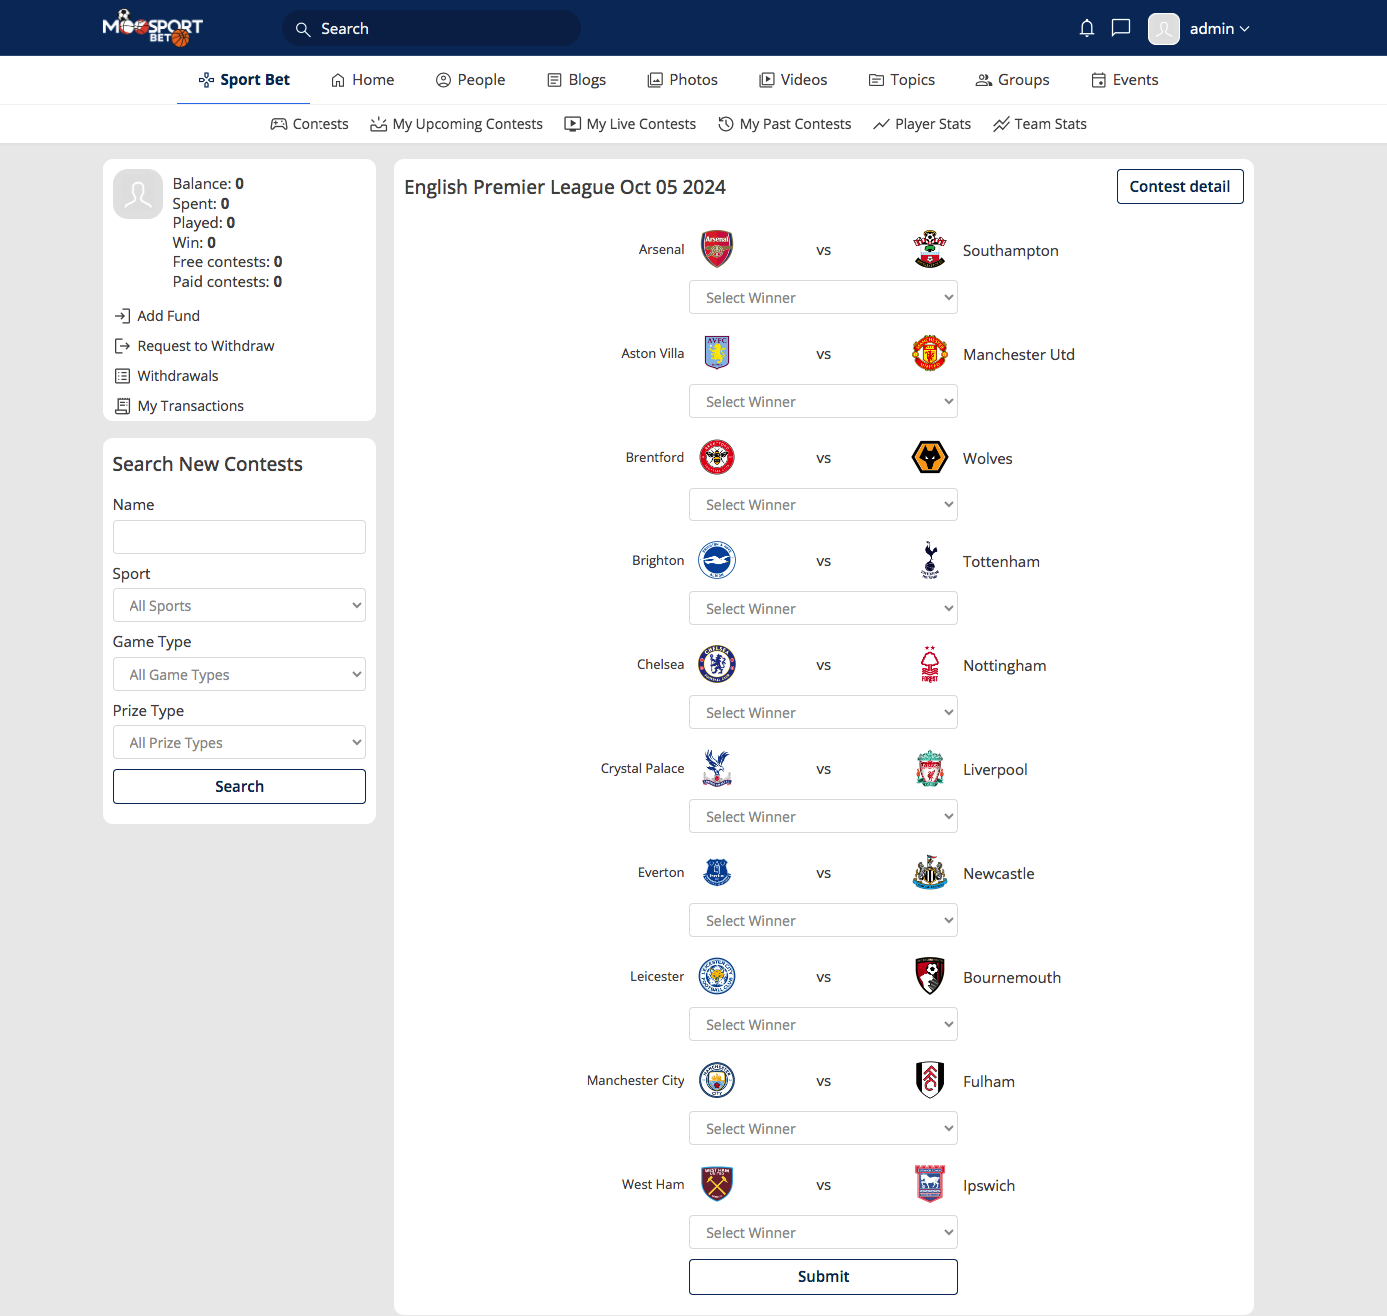
Task: Click the Ipswich team crest
Action: [930, 1184]
